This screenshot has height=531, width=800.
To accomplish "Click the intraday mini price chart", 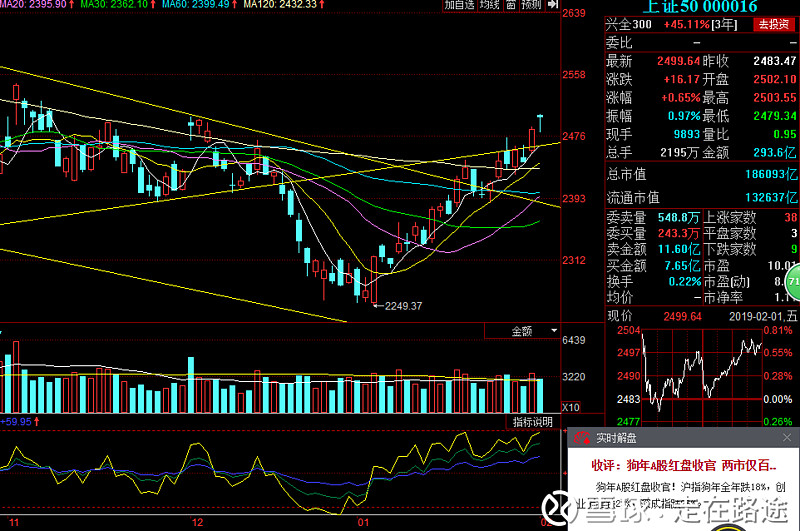I will [x=703, y=377].
